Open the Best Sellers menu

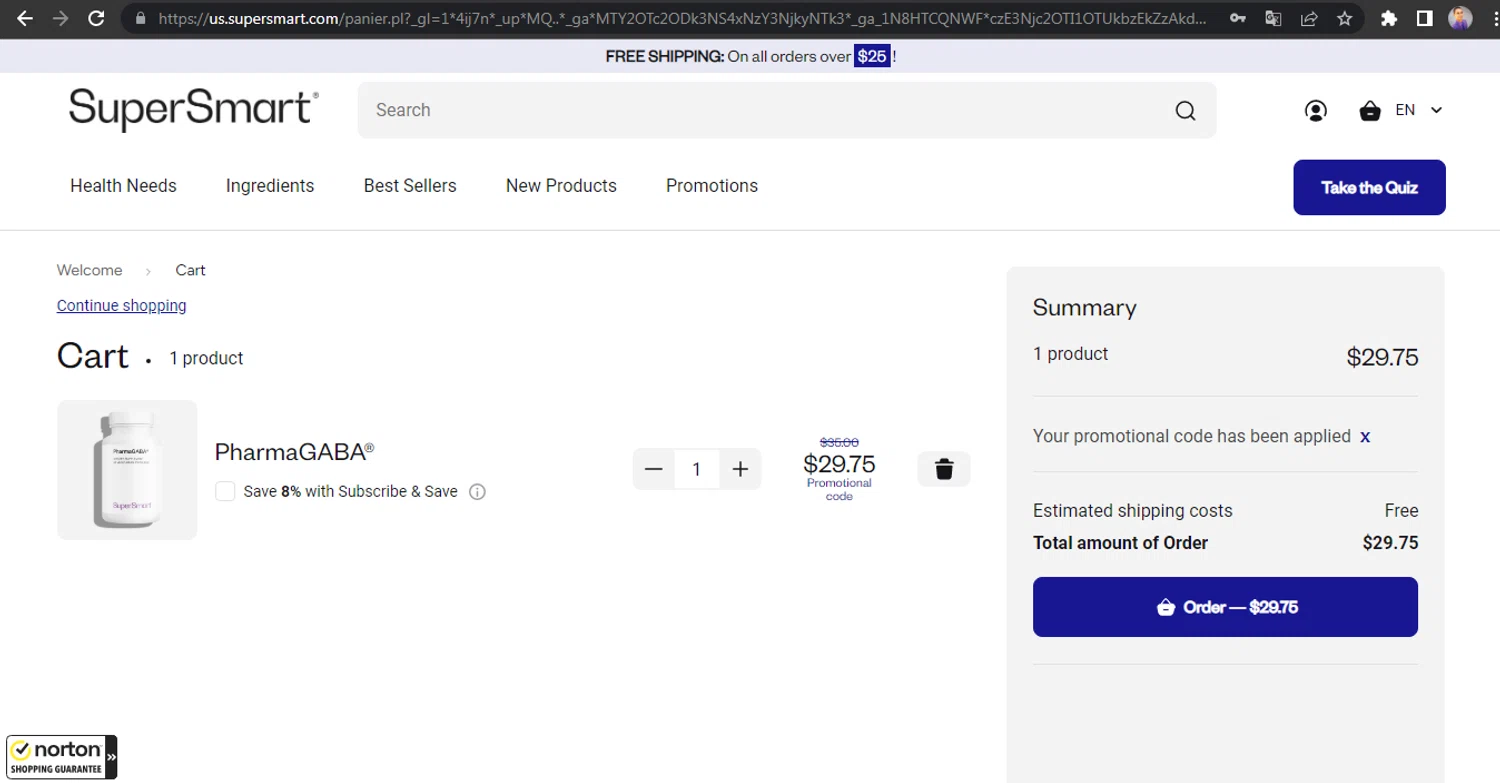(410, 186)
